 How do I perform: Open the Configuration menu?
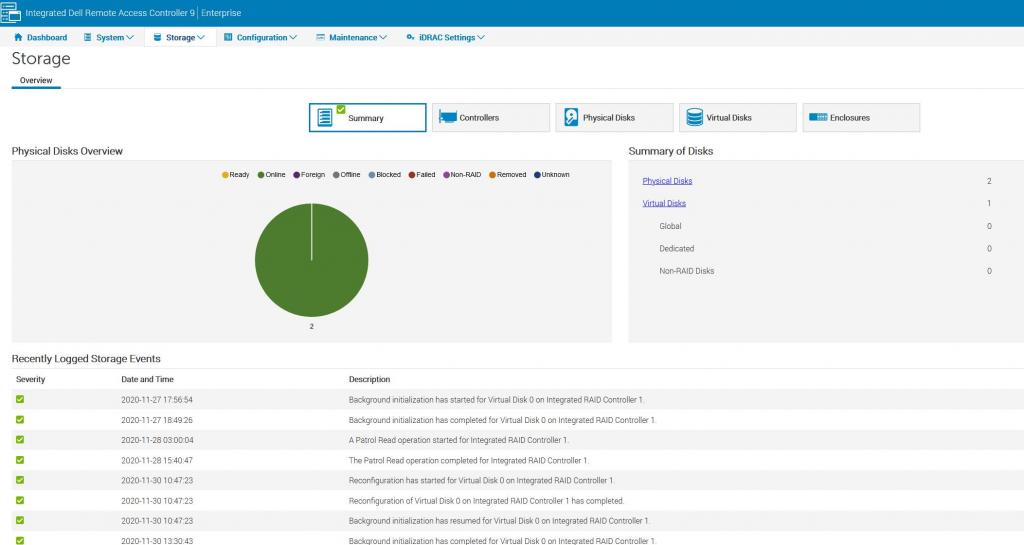click(261, 37)
